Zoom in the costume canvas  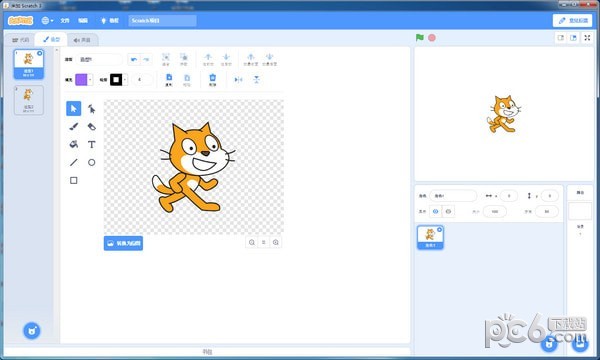276,242
